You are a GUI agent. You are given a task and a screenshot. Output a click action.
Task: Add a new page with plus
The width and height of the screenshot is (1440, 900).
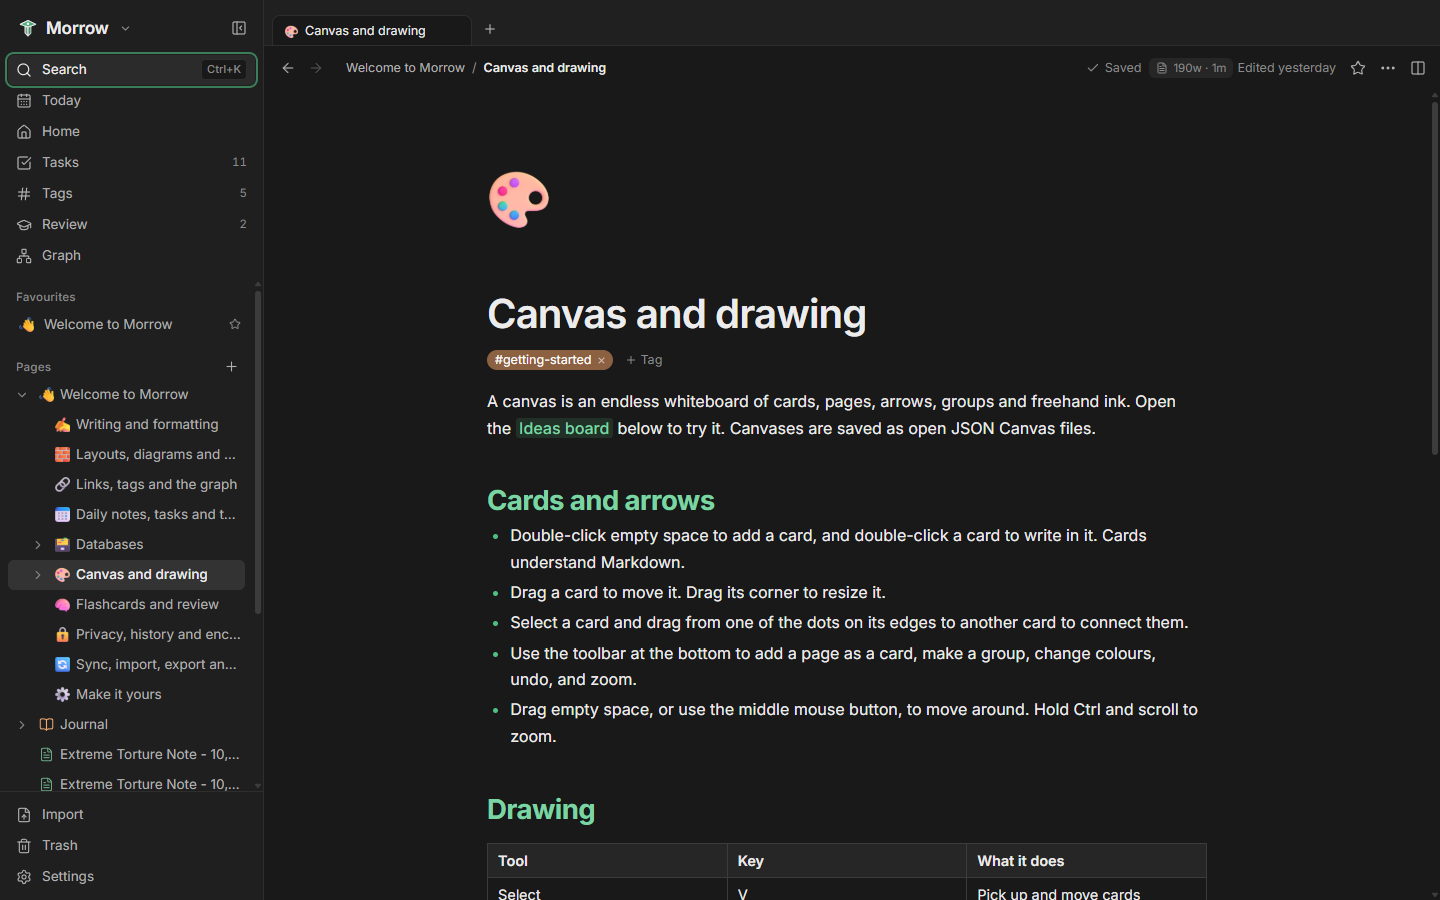point(231,367)
